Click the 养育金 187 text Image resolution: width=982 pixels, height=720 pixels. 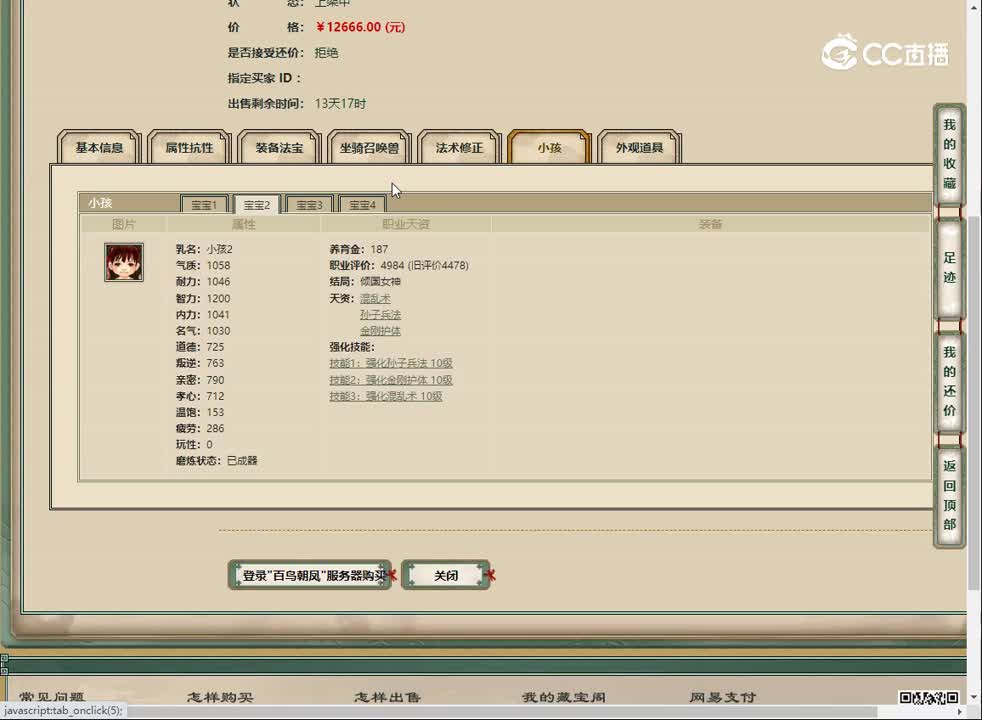(359, 249)
